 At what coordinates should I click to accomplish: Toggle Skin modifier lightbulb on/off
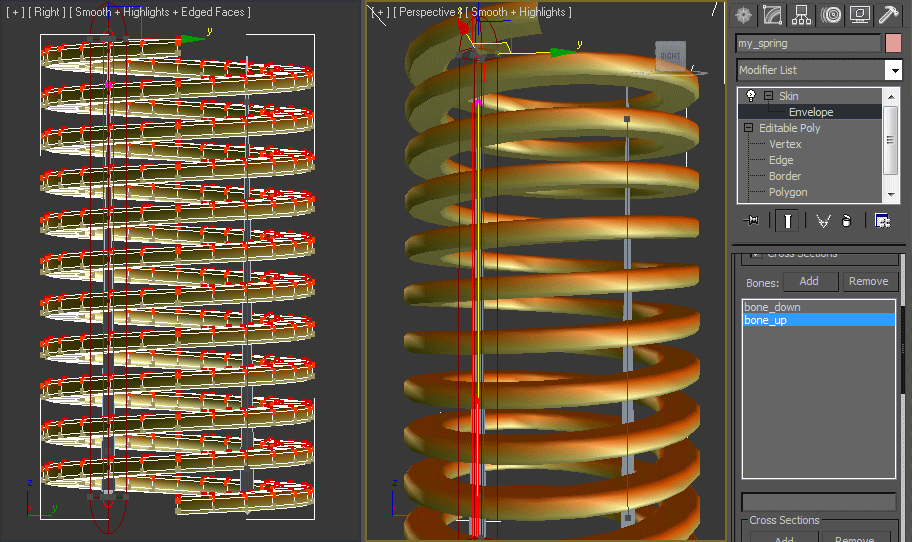(751, 96)
